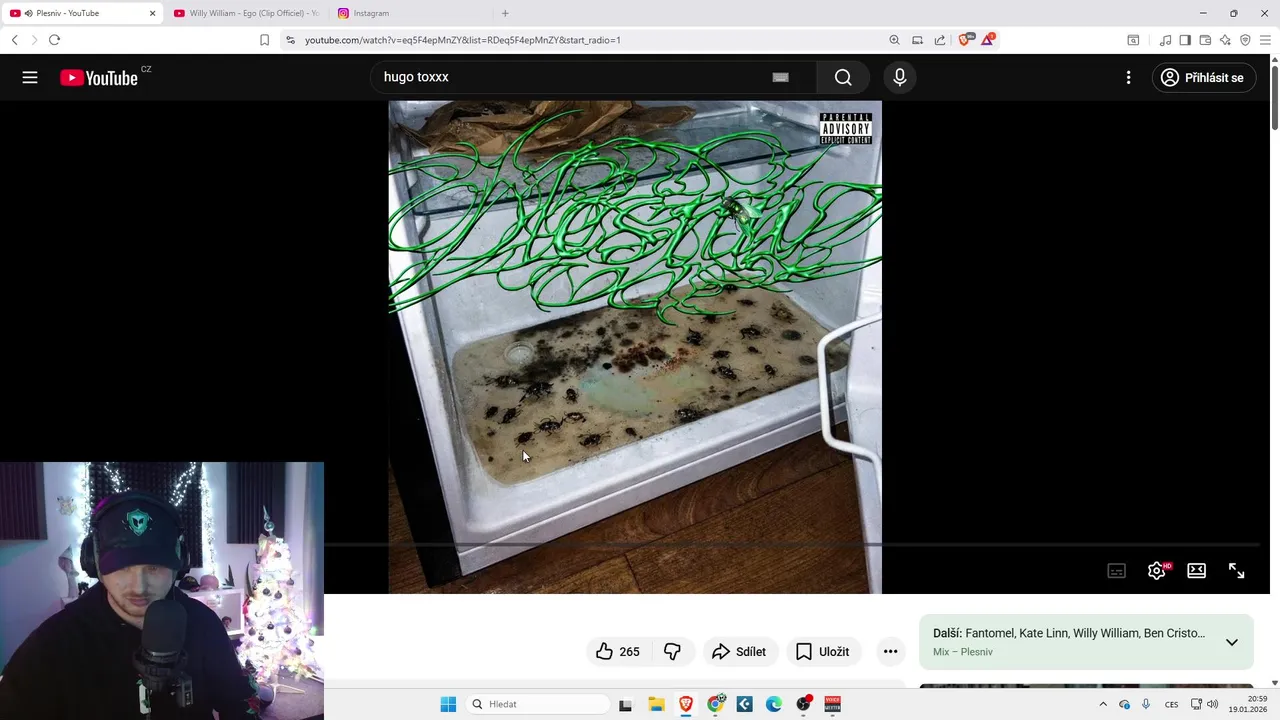Open a new browser tab
The image size is (1280, 720).
click(x=505, y=13)
